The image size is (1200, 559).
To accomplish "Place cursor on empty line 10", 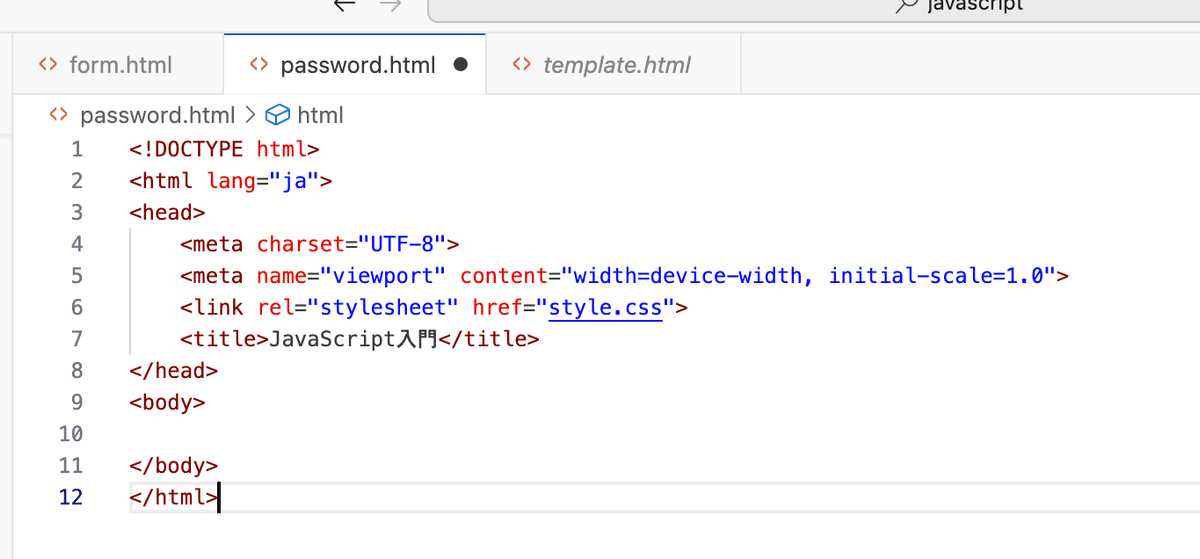I will 400,434.
